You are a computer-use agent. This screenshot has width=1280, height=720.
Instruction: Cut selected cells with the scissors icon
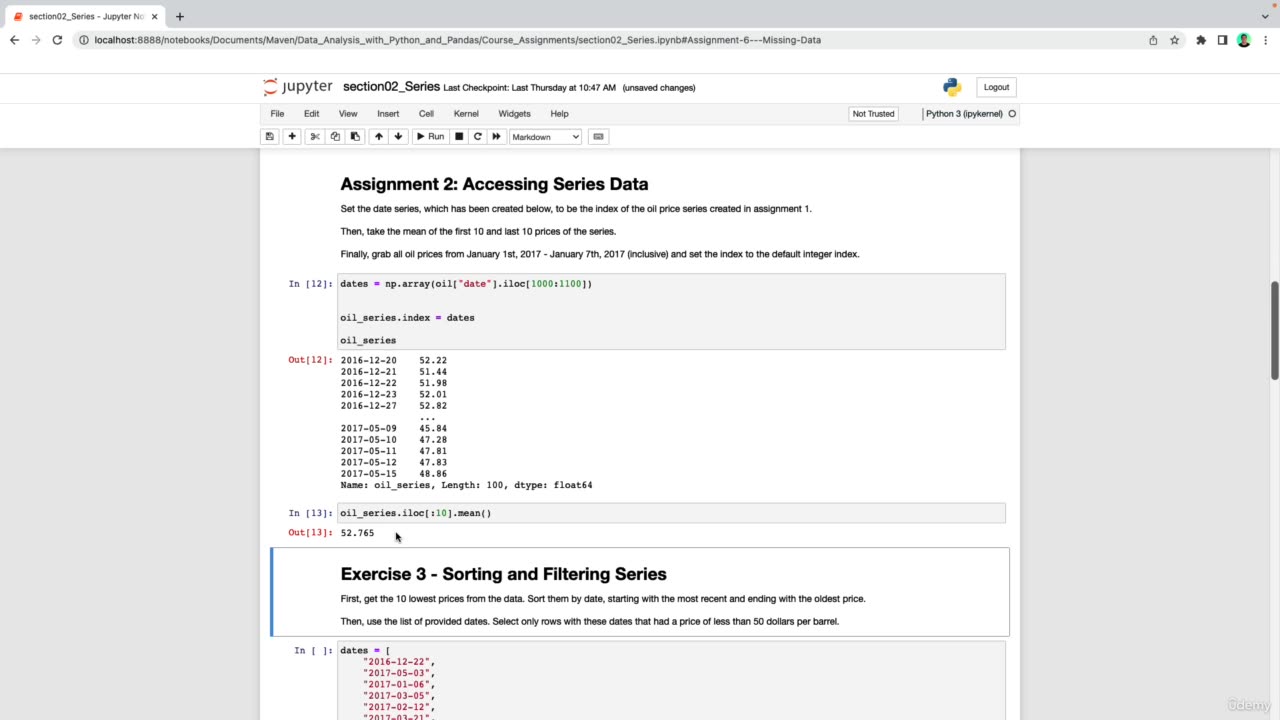click(x=314, y=137)
